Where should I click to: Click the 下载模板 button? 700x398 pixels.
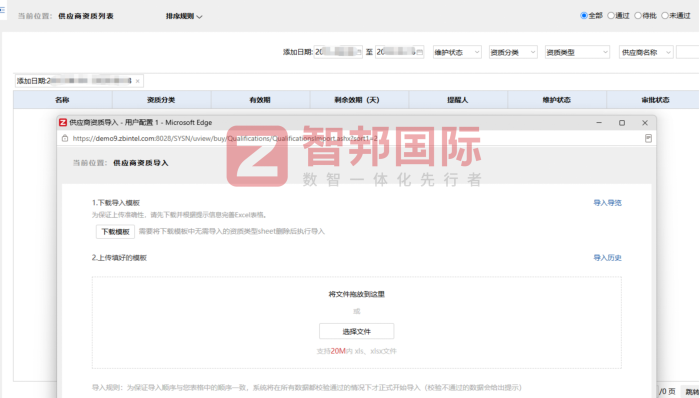point(115,232)
